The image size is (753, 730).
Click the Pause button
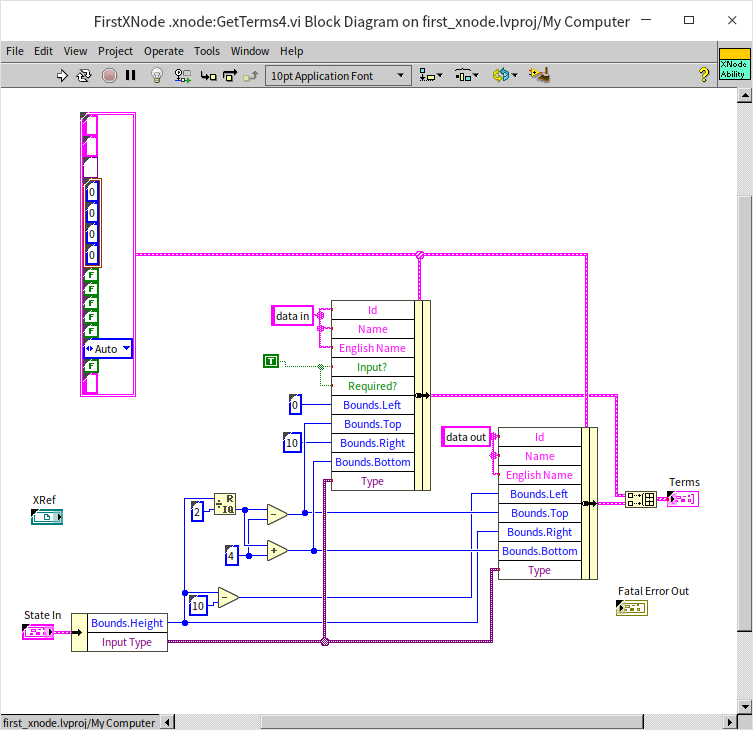pos(131,75)
